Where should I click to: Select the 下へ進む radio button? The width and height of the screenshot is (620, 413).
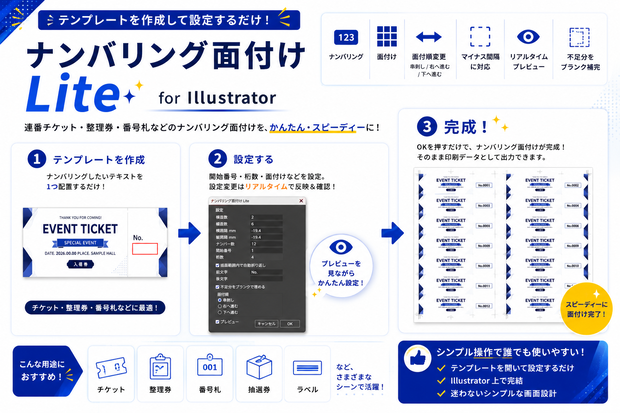point(219,312)
